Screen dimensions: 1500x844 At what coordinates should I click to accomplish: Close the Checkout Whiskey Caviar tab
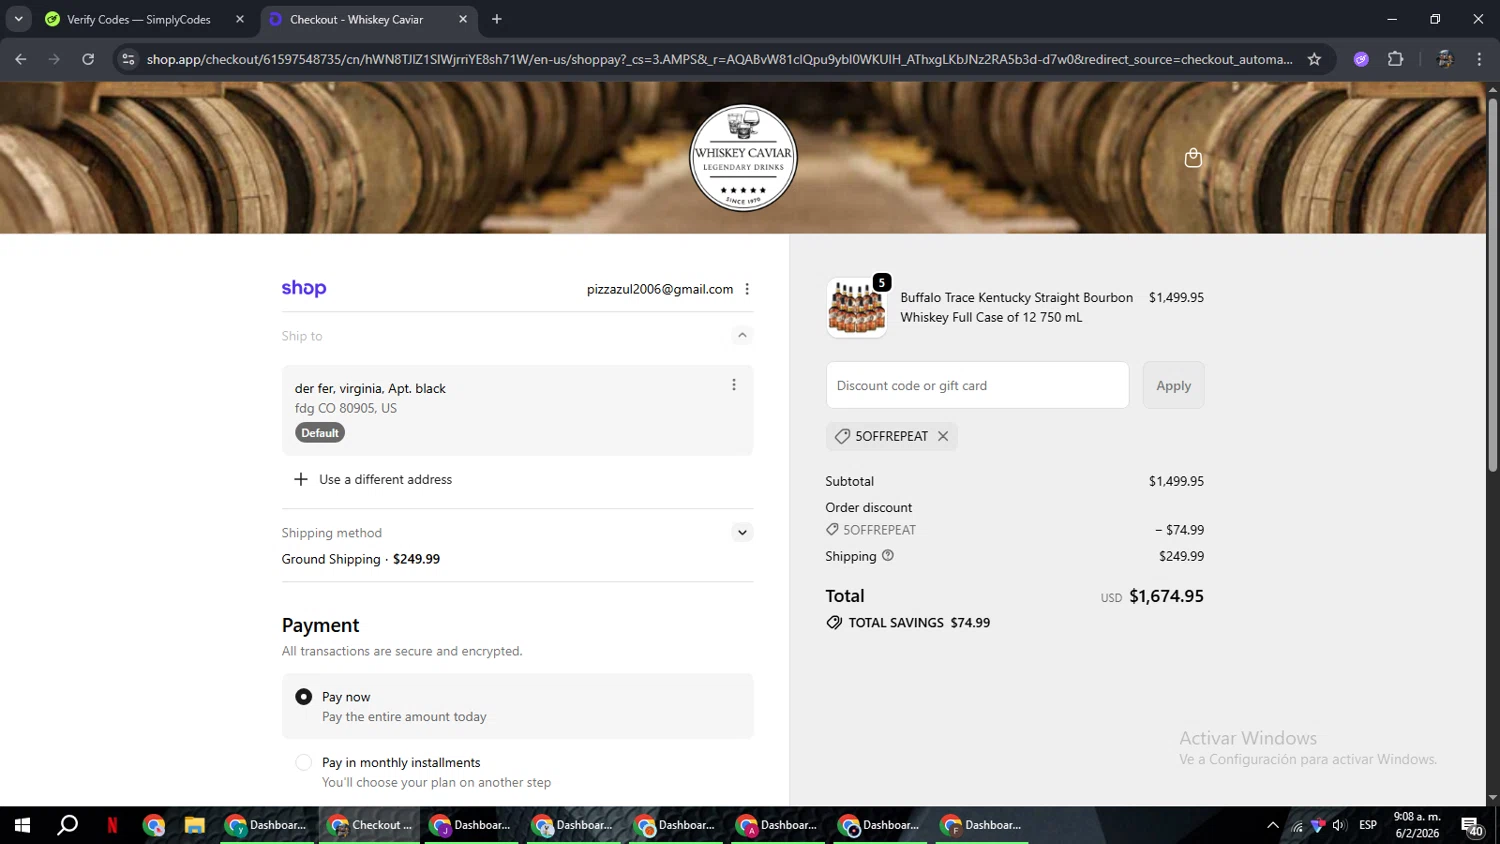pyautogui.click(x=463, y=19)
